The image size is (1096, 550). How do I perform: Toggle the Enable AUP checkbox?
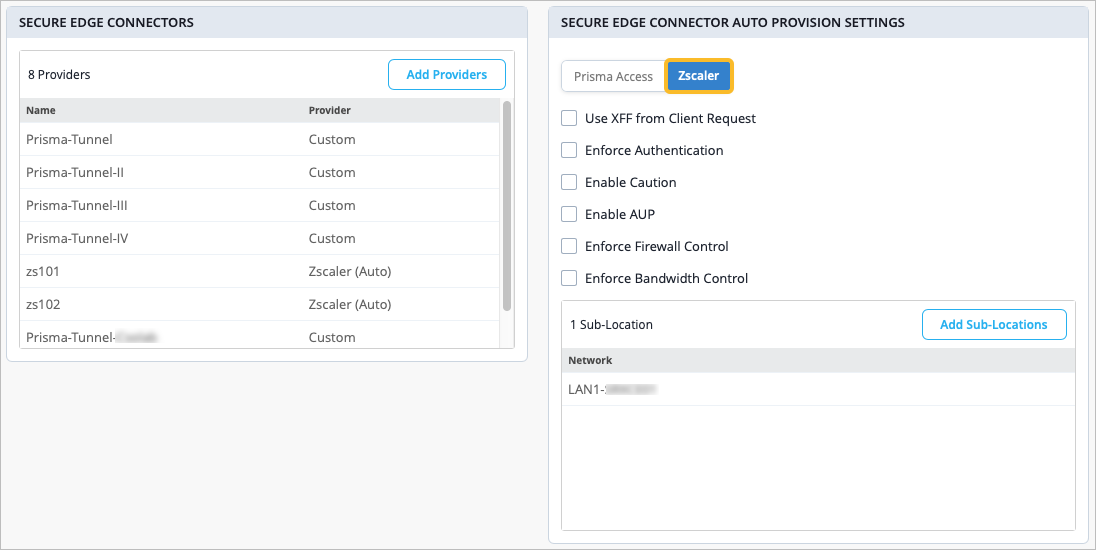569,214
